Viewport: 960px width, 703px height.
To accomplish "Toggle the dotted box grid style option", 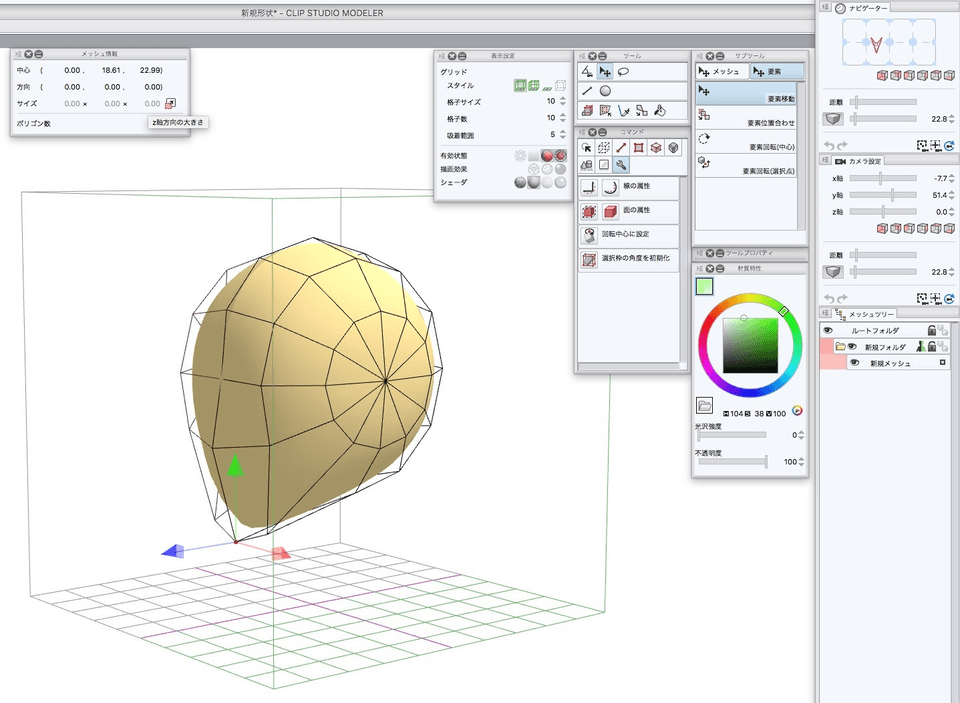I will click(x=560, y=86).
